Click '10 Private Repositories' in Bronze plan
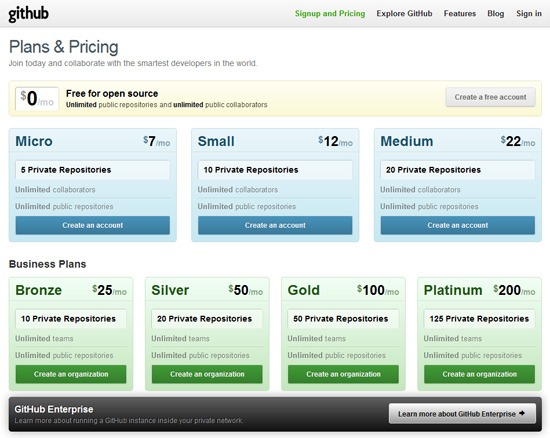Viewport: 550px width, 438px height. [x=71, y=319]
